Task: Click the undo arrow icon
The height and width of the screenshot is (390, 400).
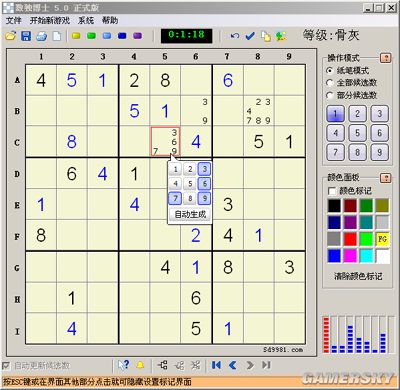Action: click(235, 36)
